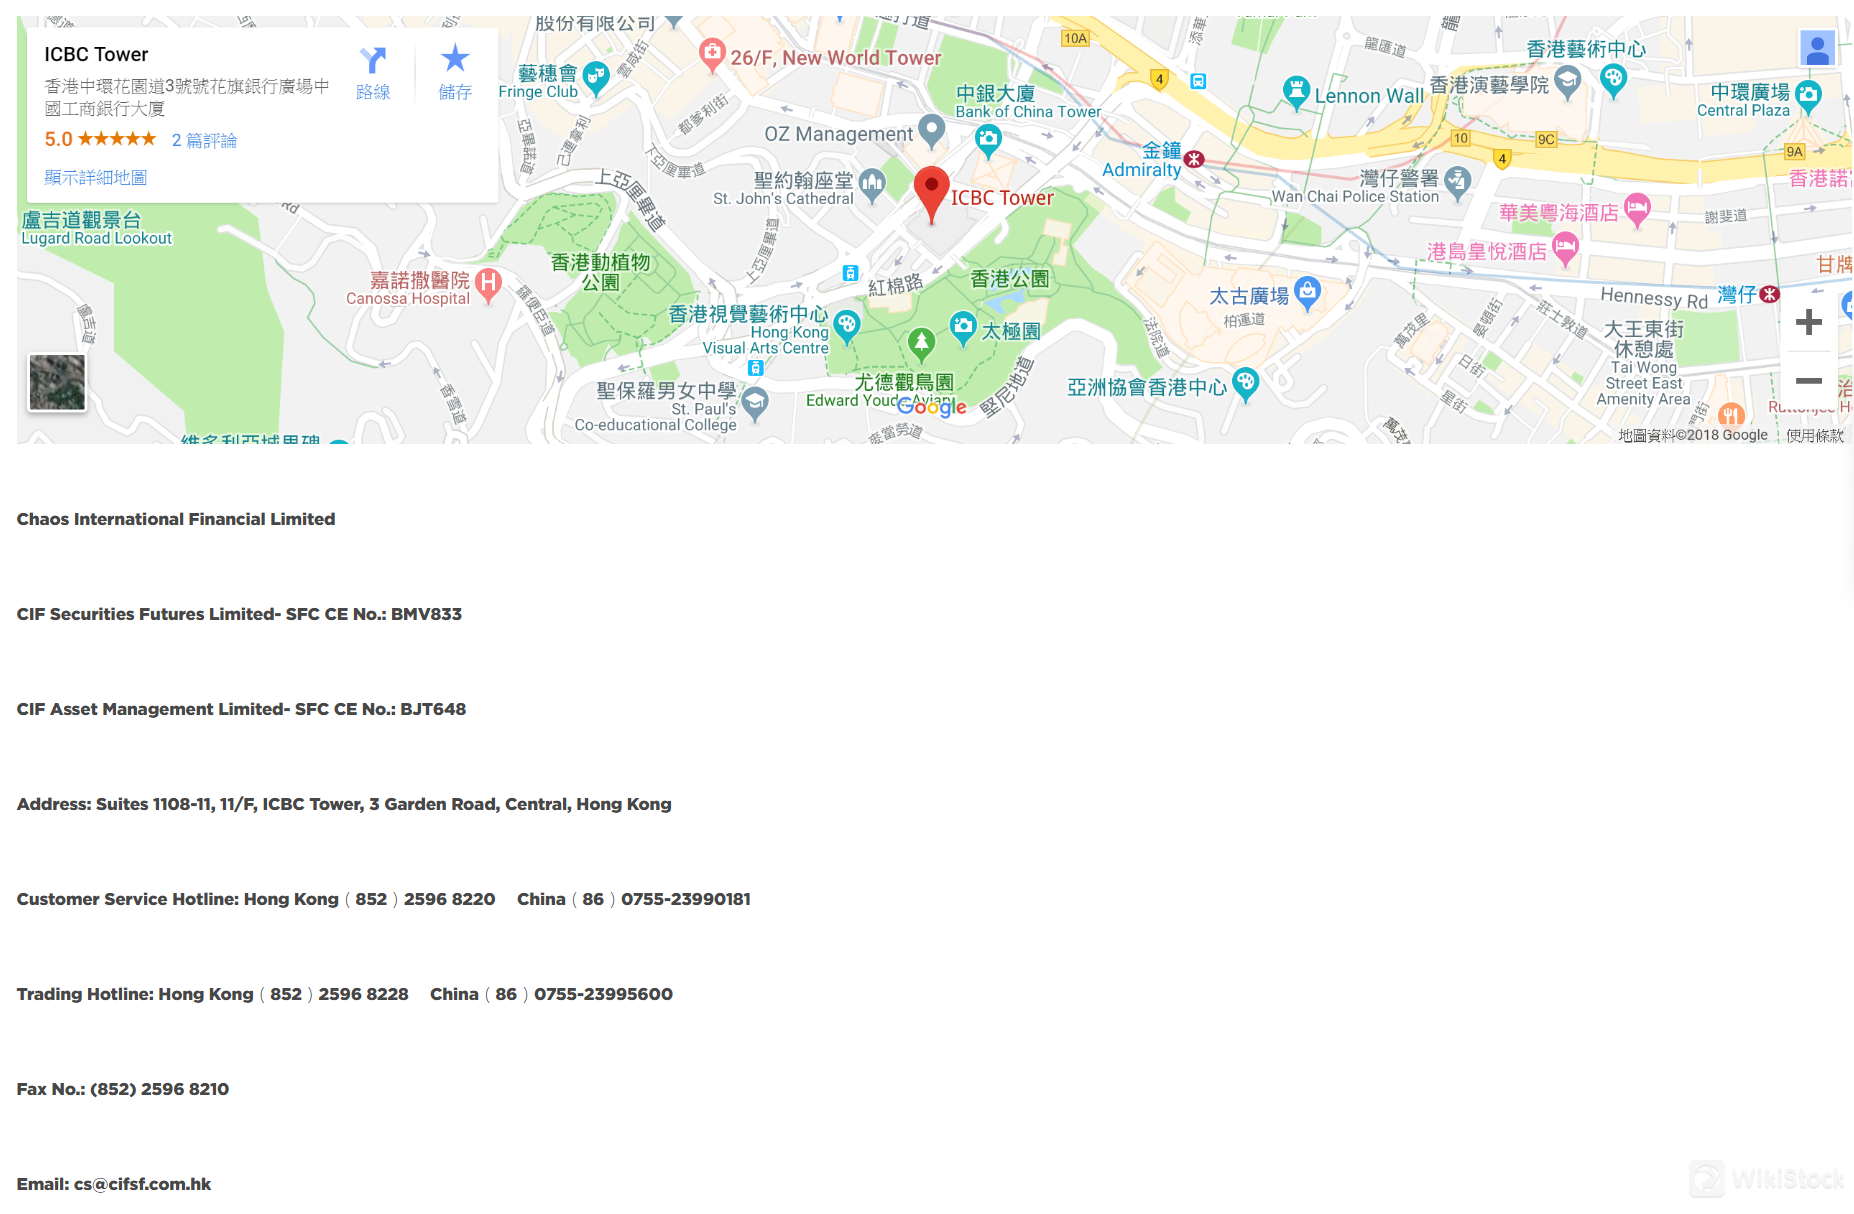The image size is (1854, 1214).
Task: Click the St. John's Cathedral marker
Action: tap(872, 183)
